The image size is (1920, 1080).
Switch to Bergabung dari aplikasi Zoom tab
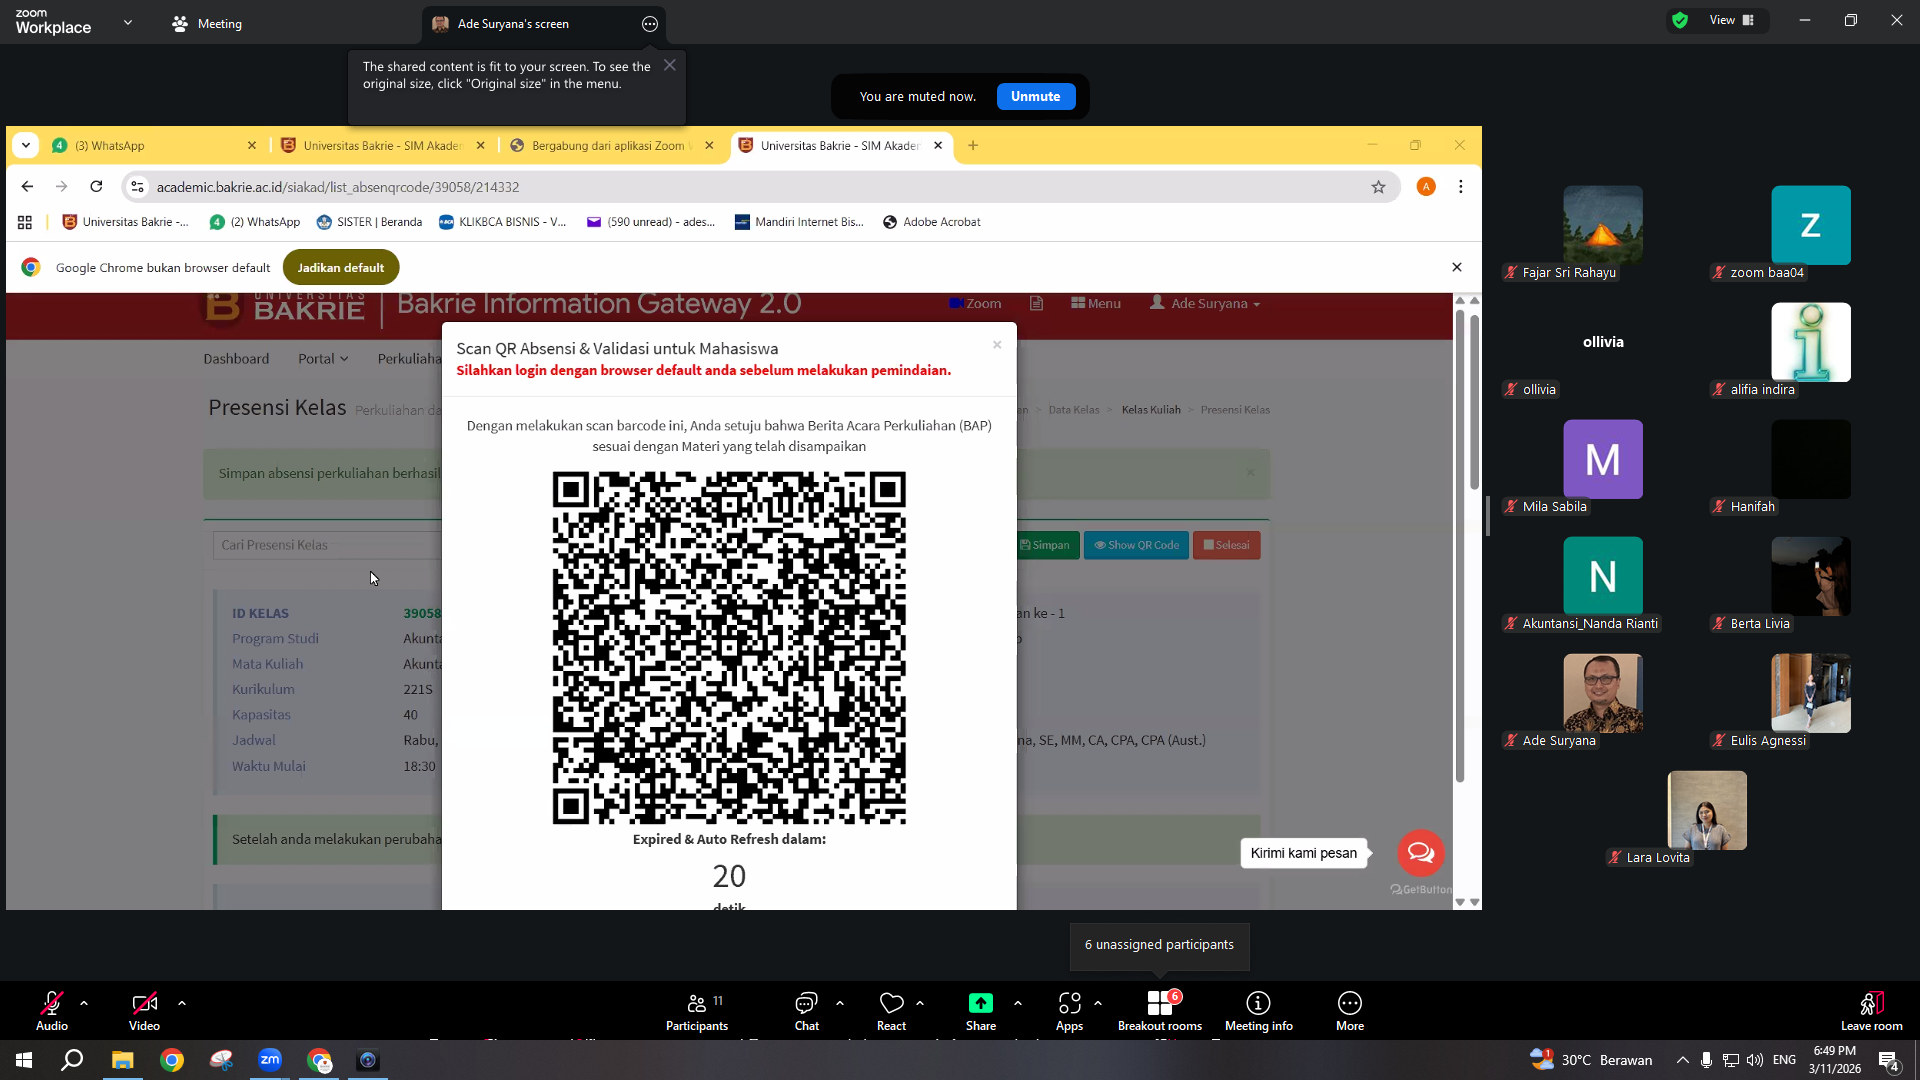610,145
